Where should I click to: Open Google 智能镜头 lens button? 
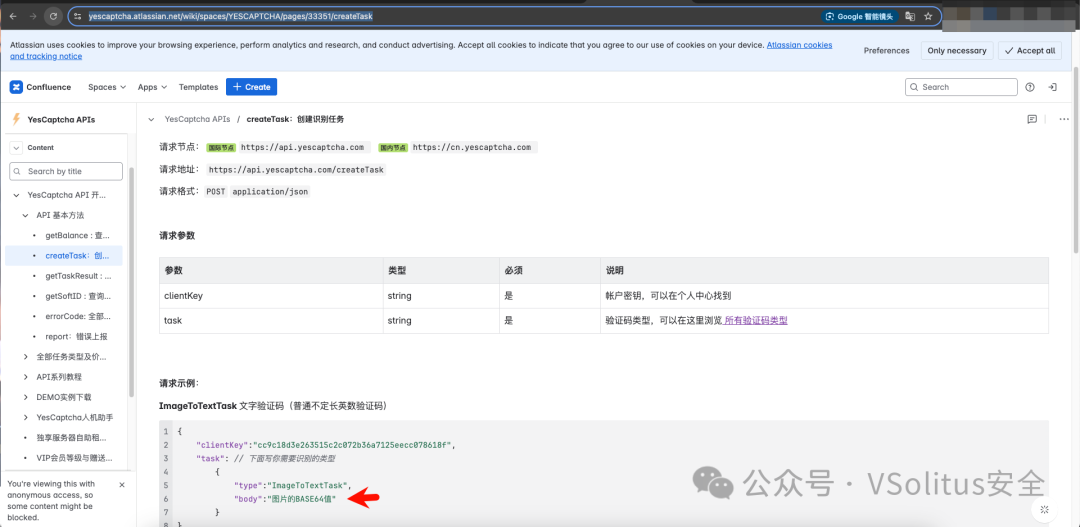(860, 16)
